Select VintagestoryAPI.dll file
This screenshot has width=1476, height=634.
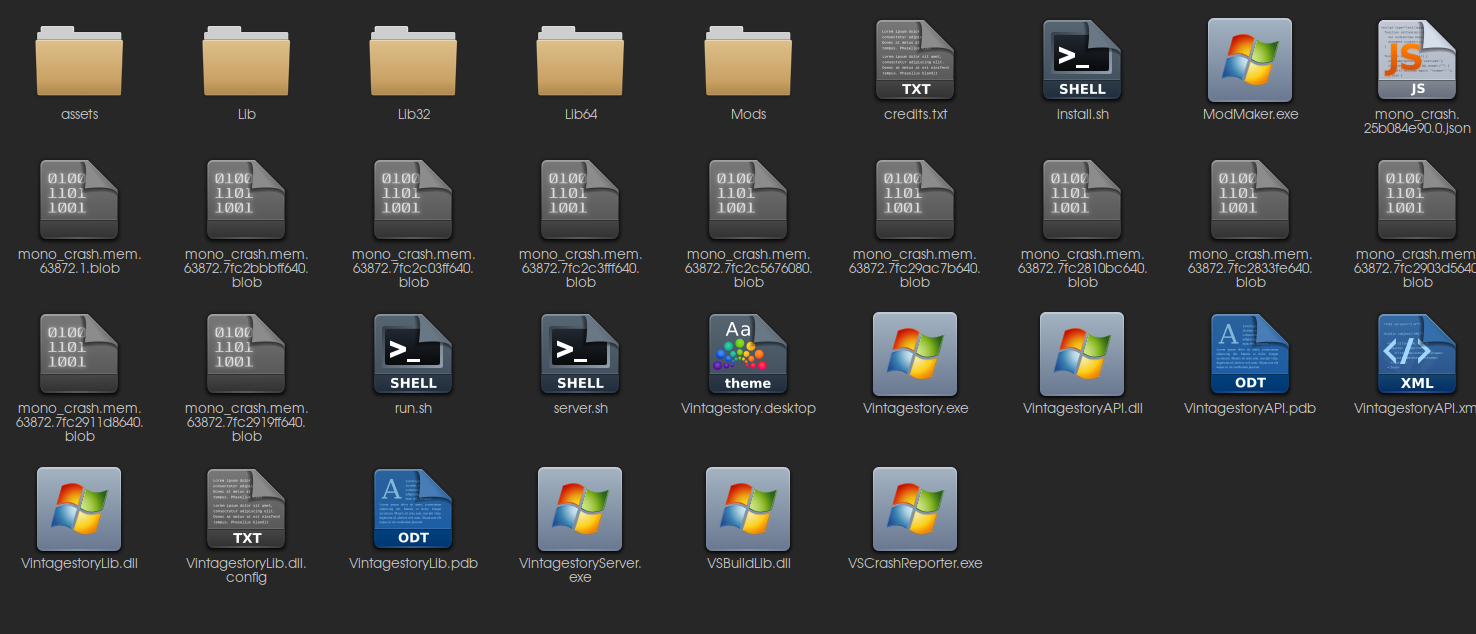[x=1082, y=354]
